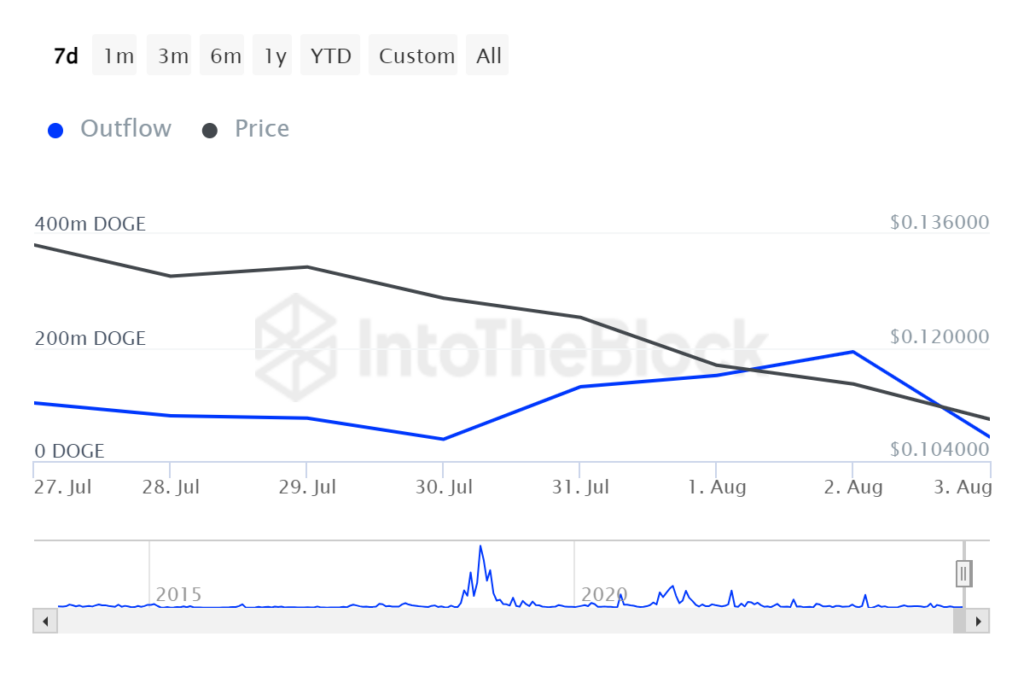This screenshot has height=683, width=1024.
Task: Toggle the Price series dark dot
Action: click(210, 130)
